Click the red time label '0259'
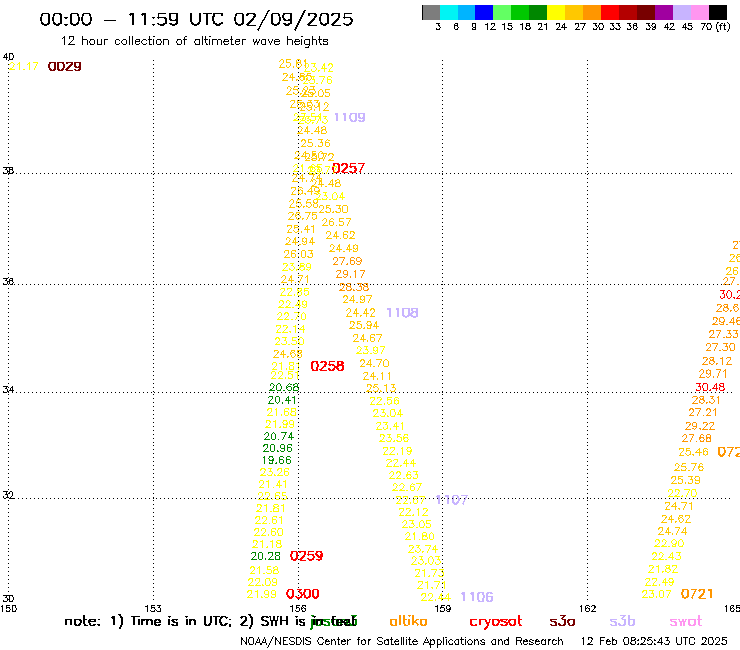 (x=306, y=556)
